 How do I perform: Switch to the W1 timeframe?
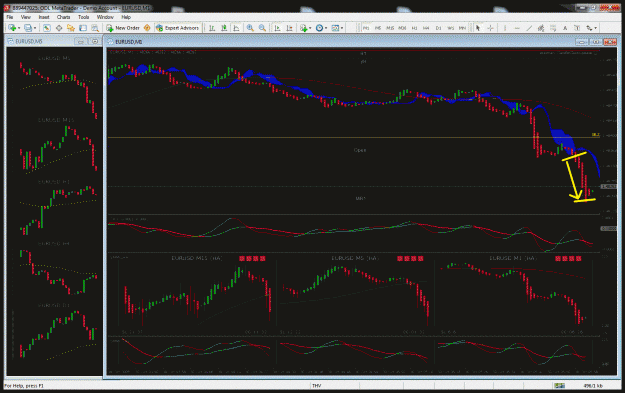point(450,28)
